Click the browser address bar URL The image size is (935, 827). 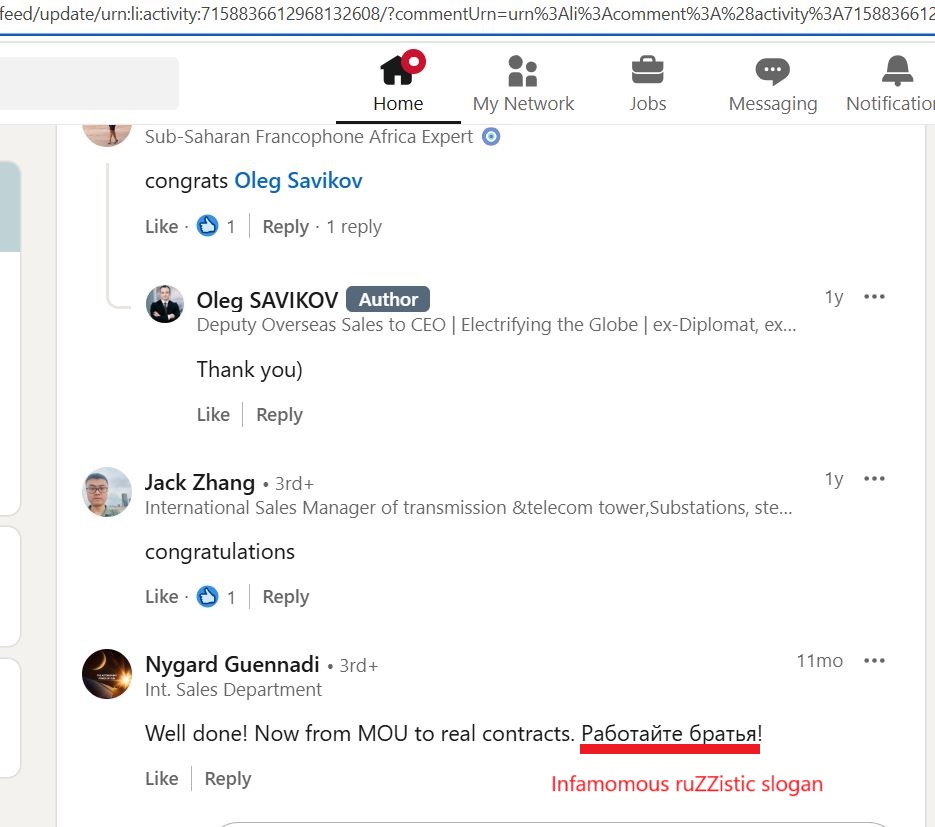click(468, 13)
